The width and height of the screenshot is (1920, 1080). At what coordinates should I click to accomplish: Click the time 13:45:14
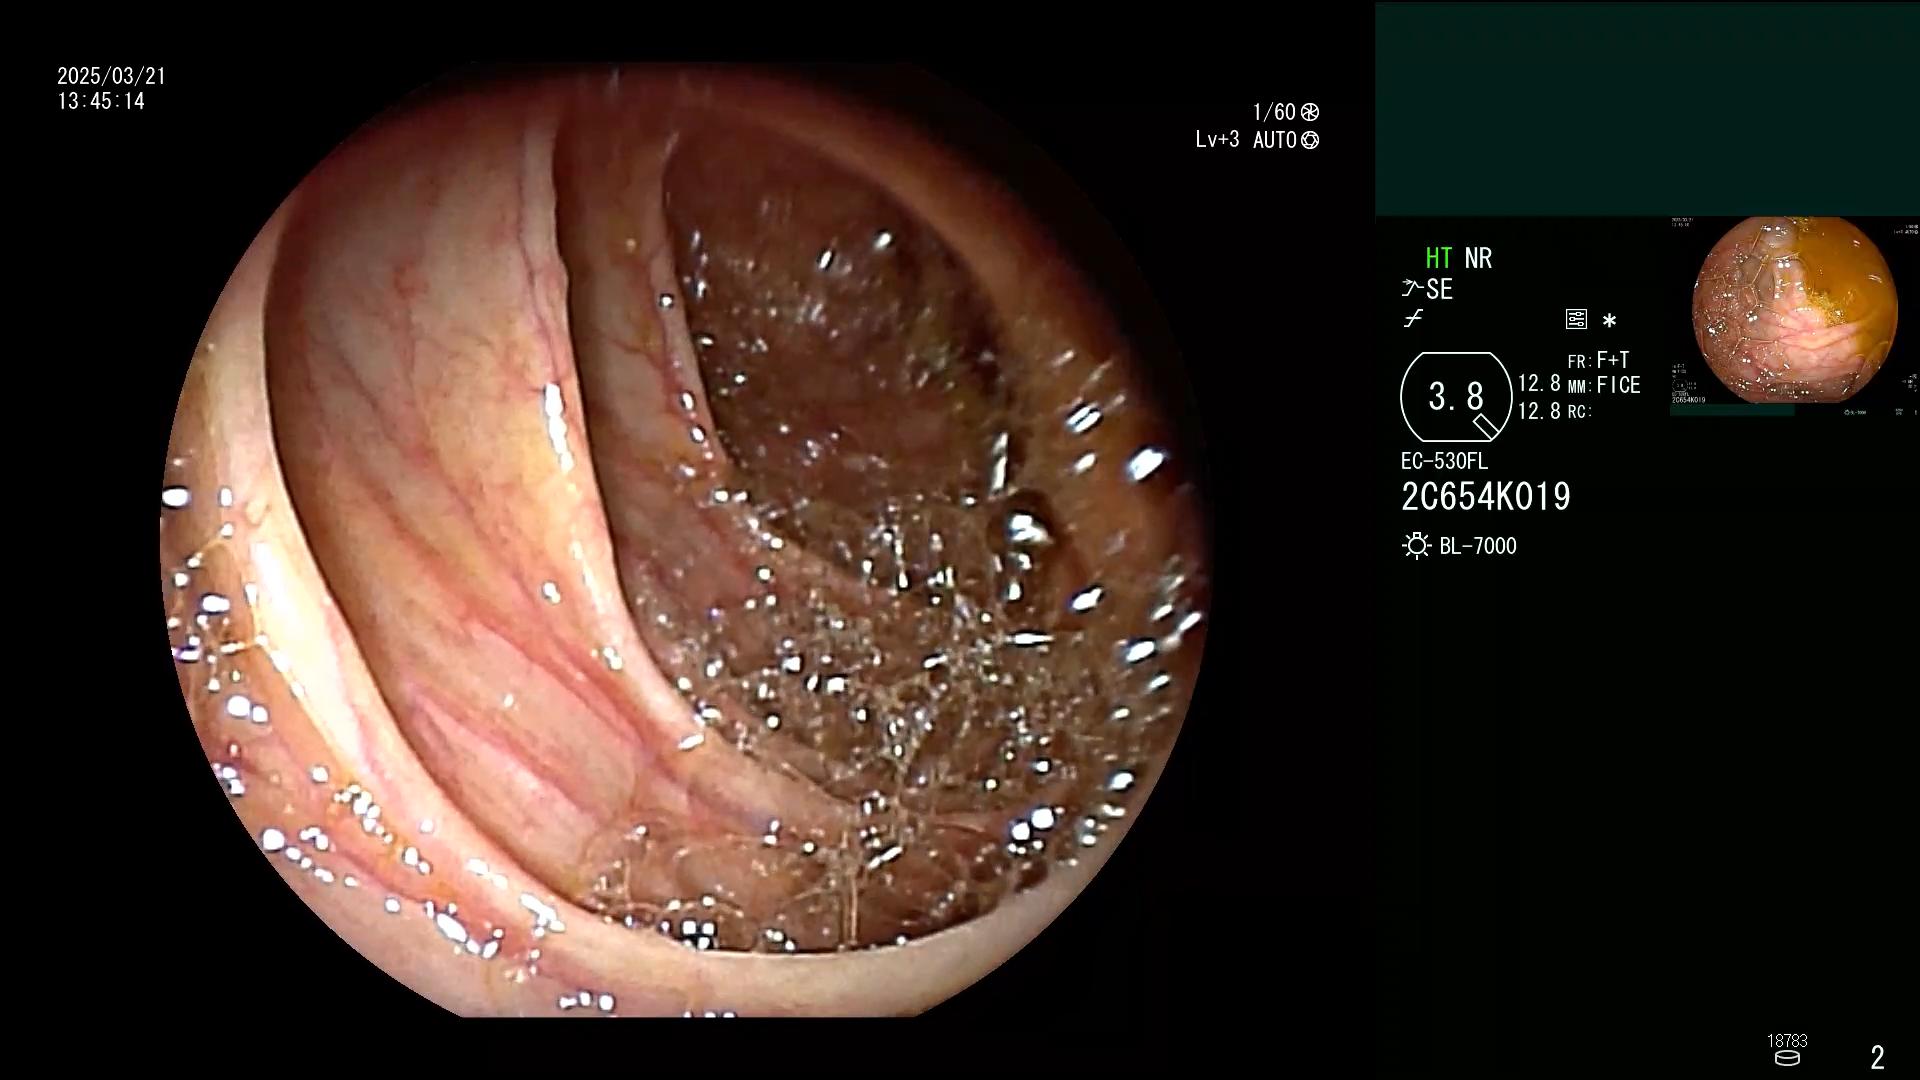[x=101, y=101]
